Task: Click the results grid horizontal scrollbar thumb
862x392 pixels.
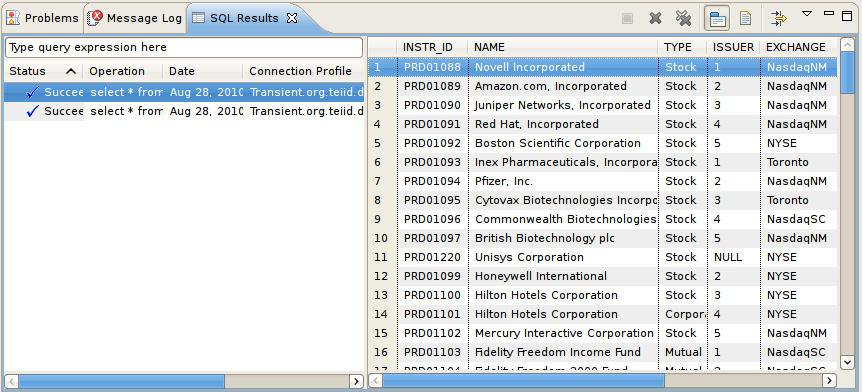Action: 523,380
